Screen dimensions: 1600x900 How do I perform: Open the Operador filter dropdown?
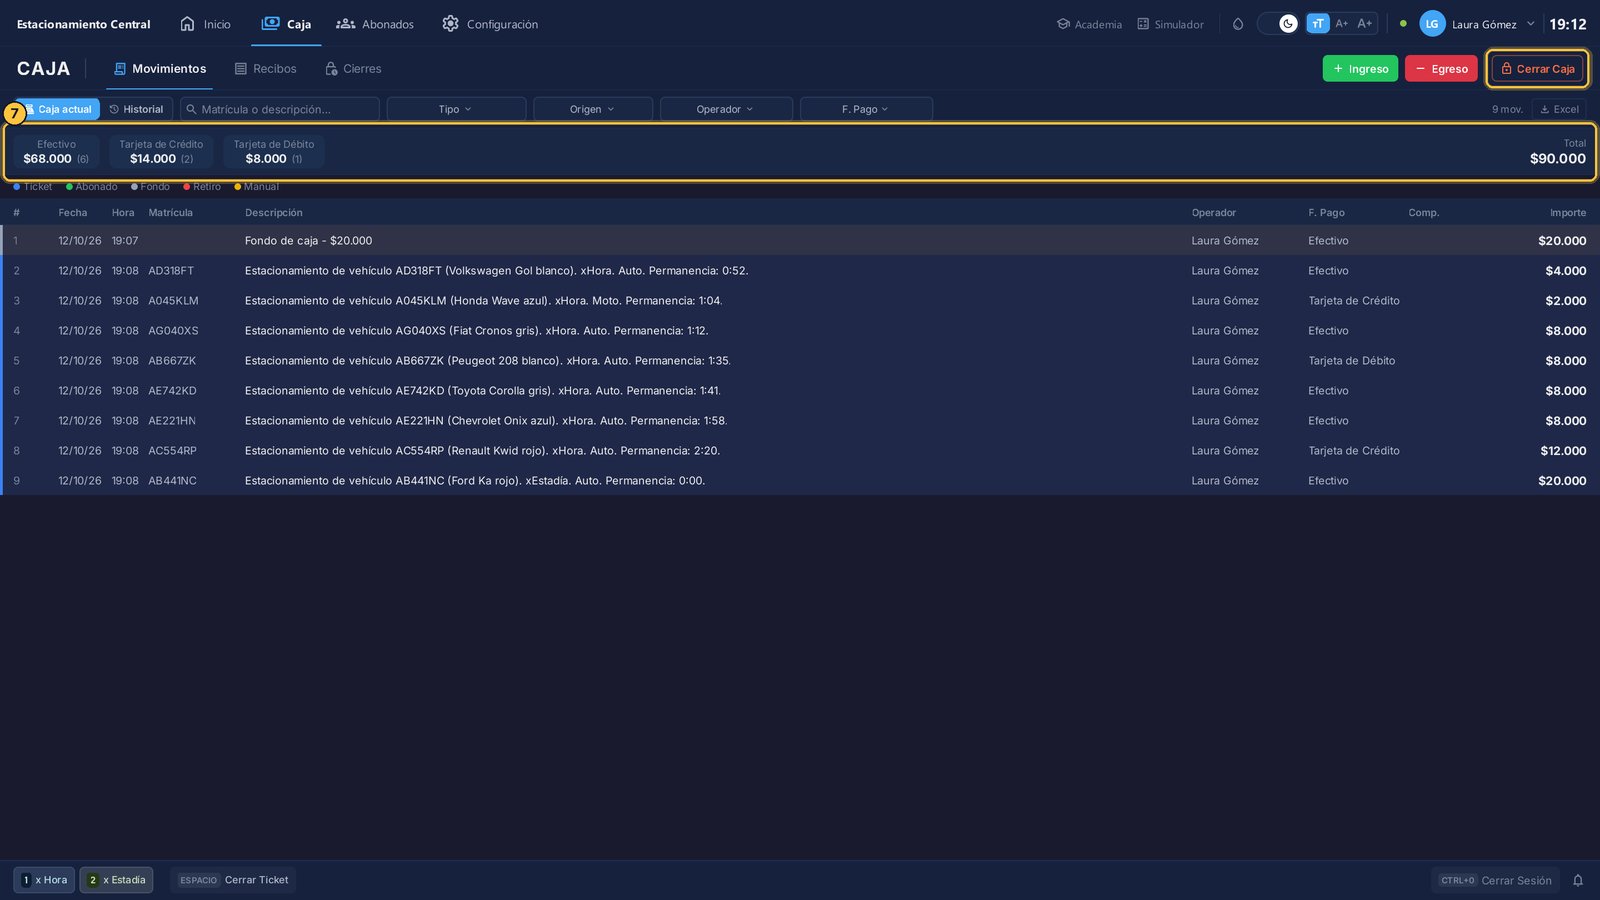[x=726, y=109]
